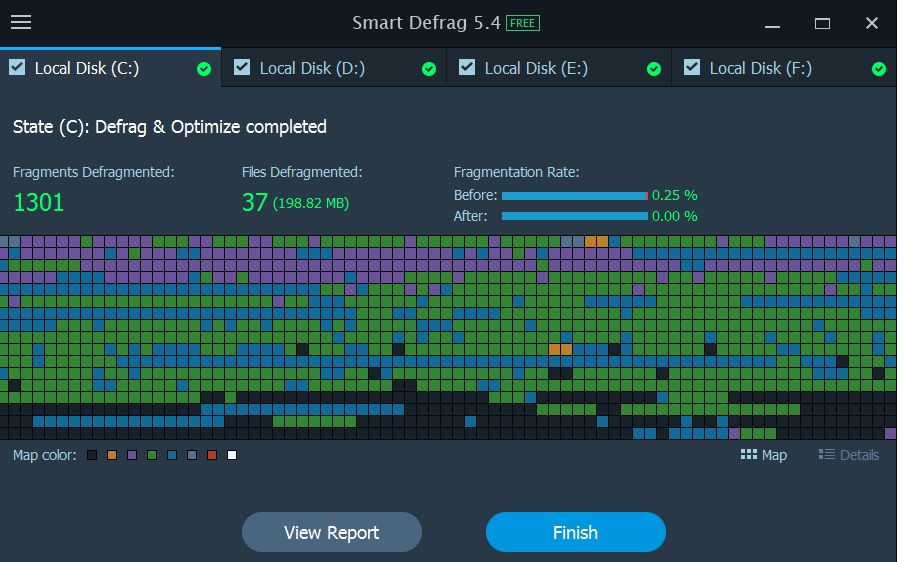The height and width of the screenshot is (562, 909).
Task: Uncheck the Local Disk (C:) checkbox
Action: coord(17,67)
